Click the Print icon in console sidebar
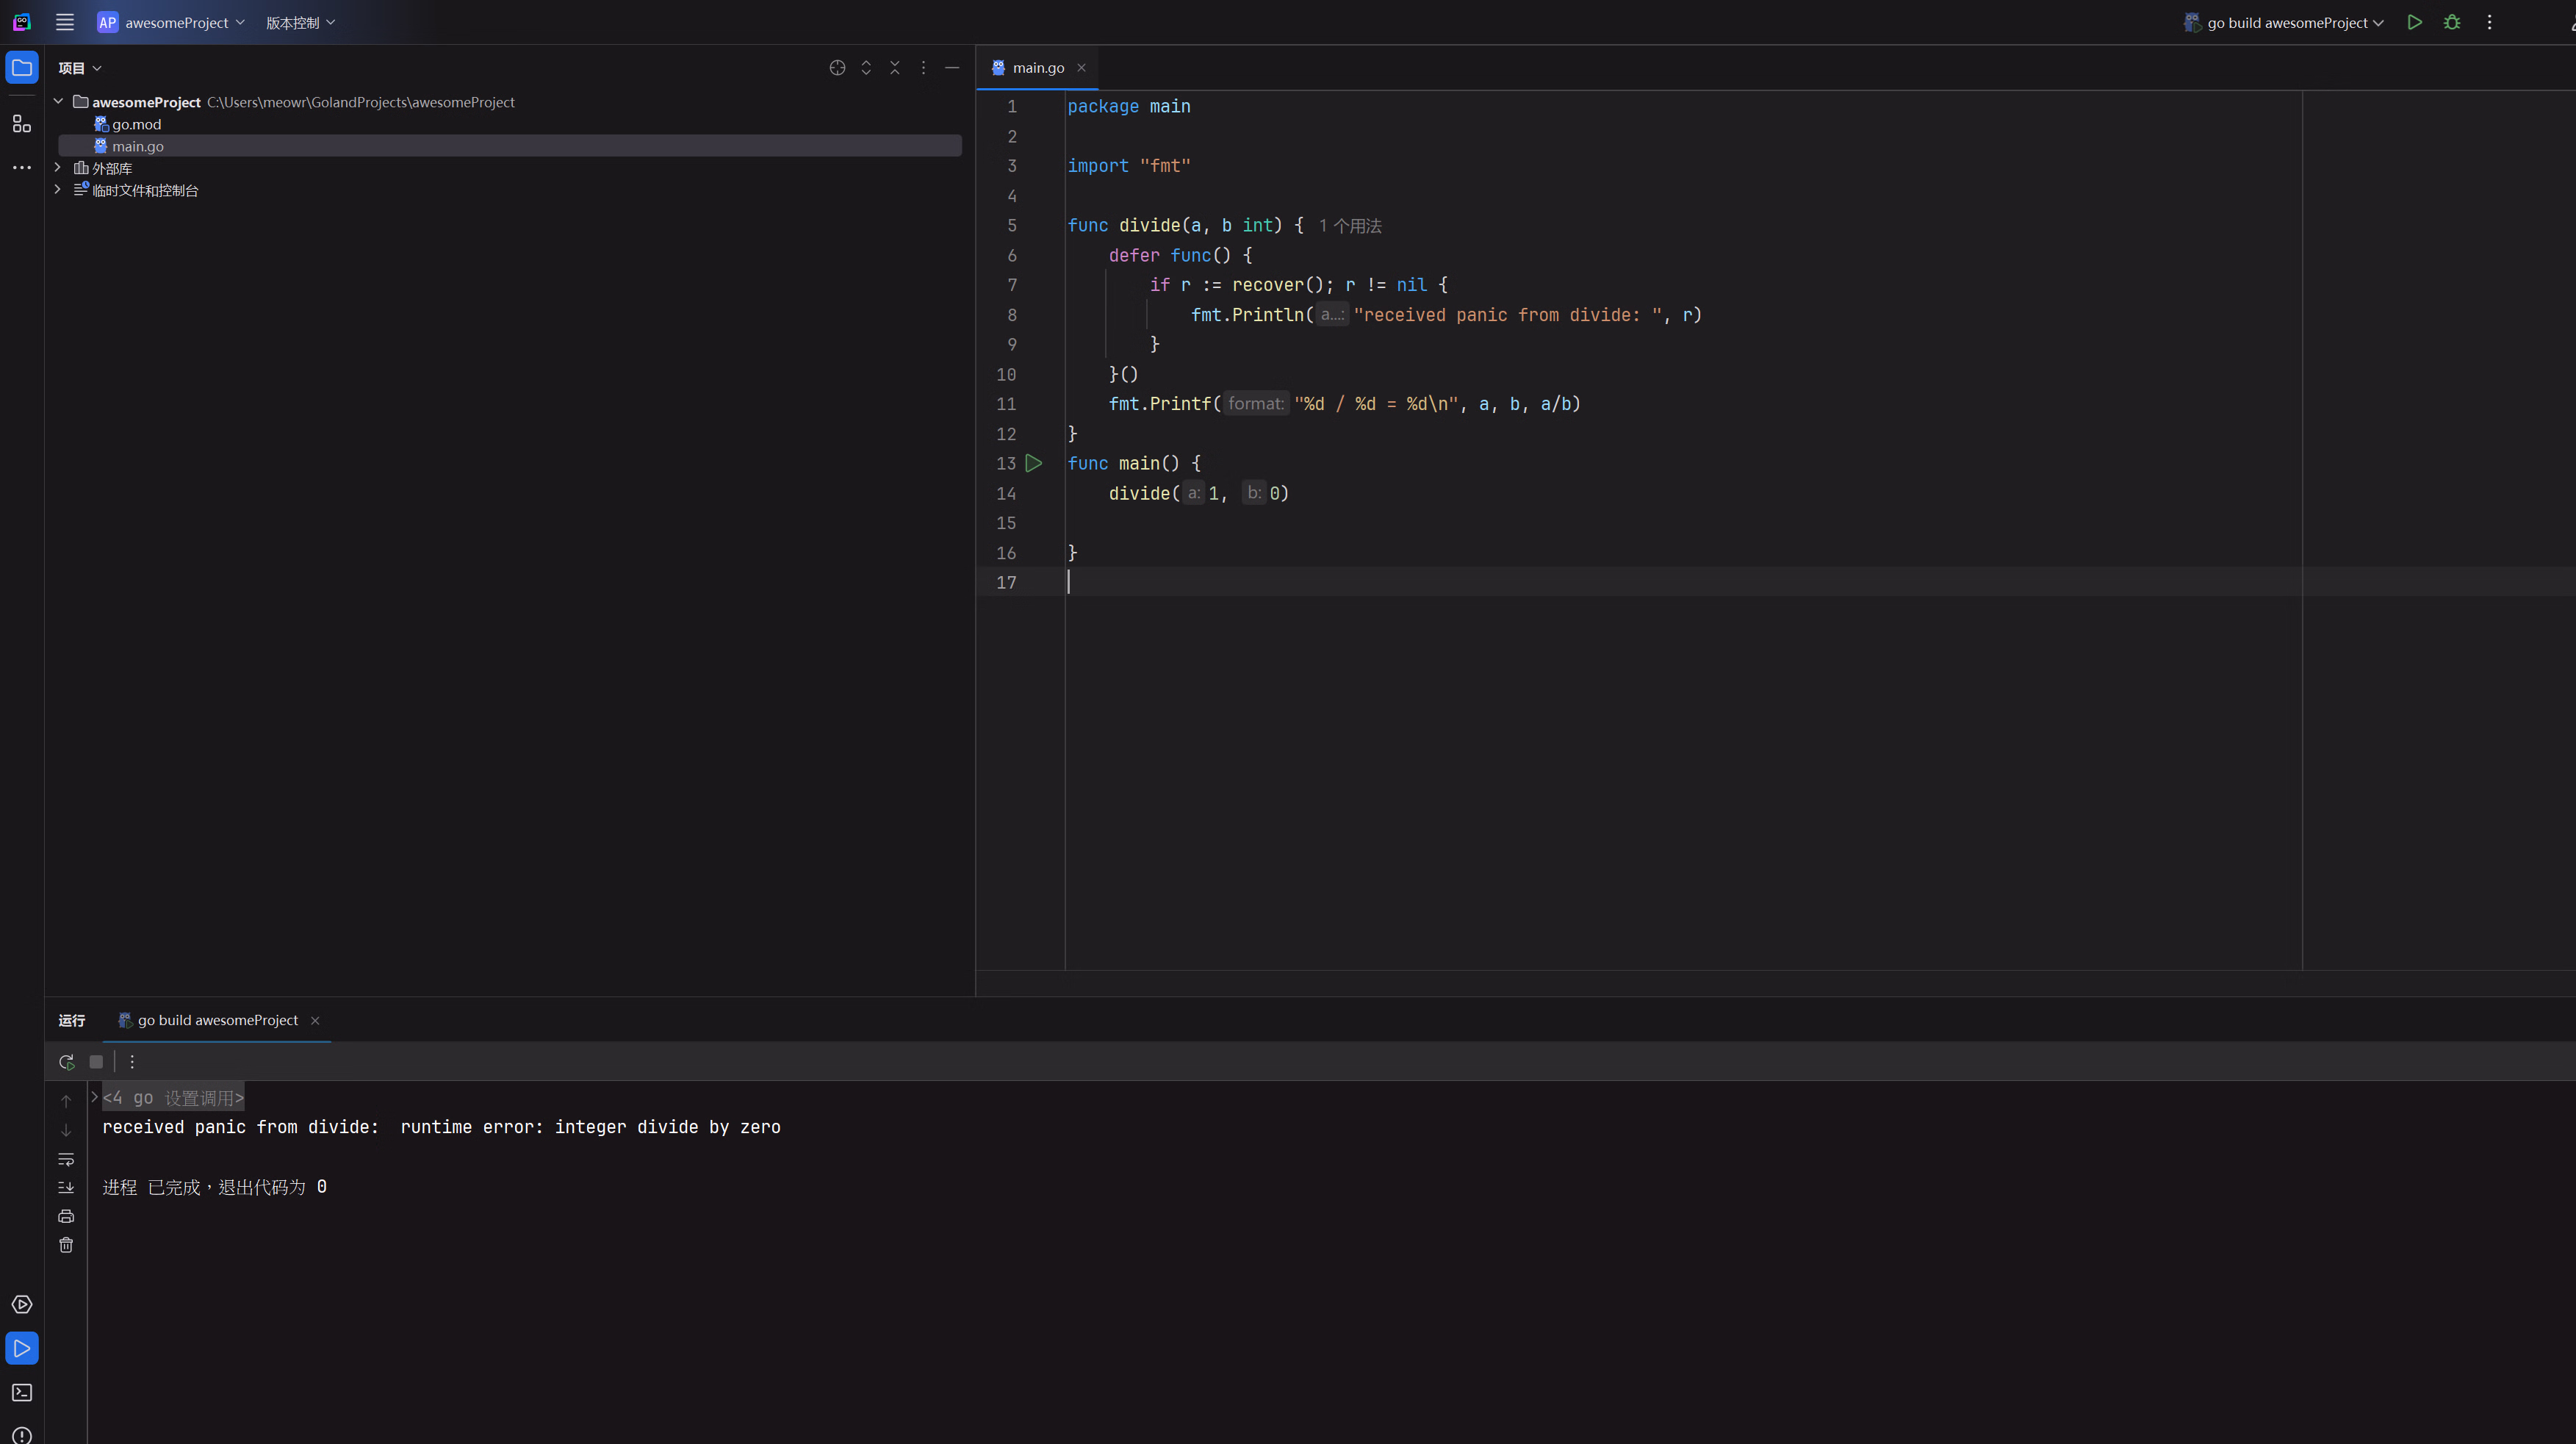 (66, 1216)
